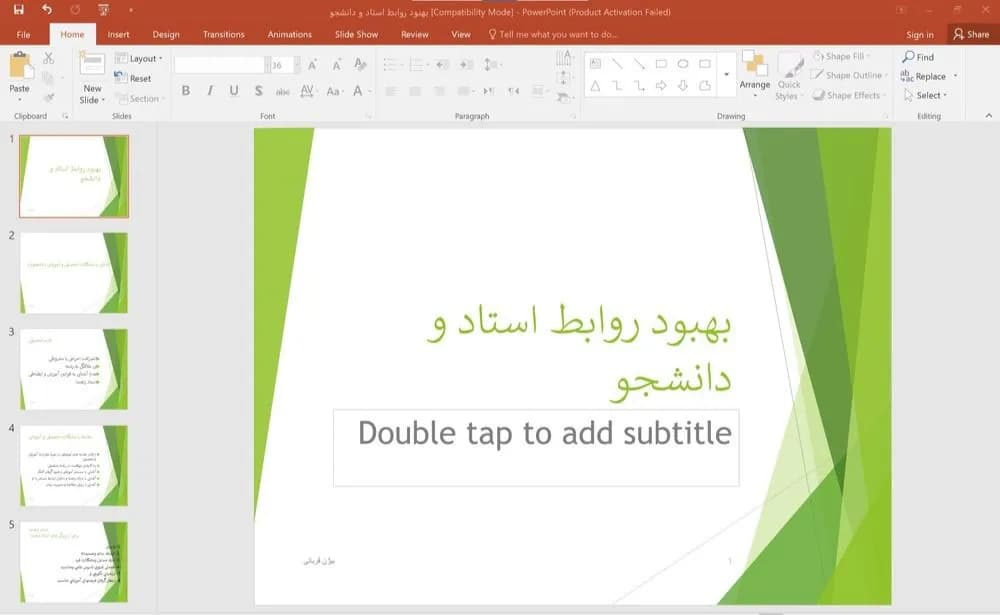Screen dimensions: 1000x615
Task: Select the Down Arrow shape
Action: 682,85
